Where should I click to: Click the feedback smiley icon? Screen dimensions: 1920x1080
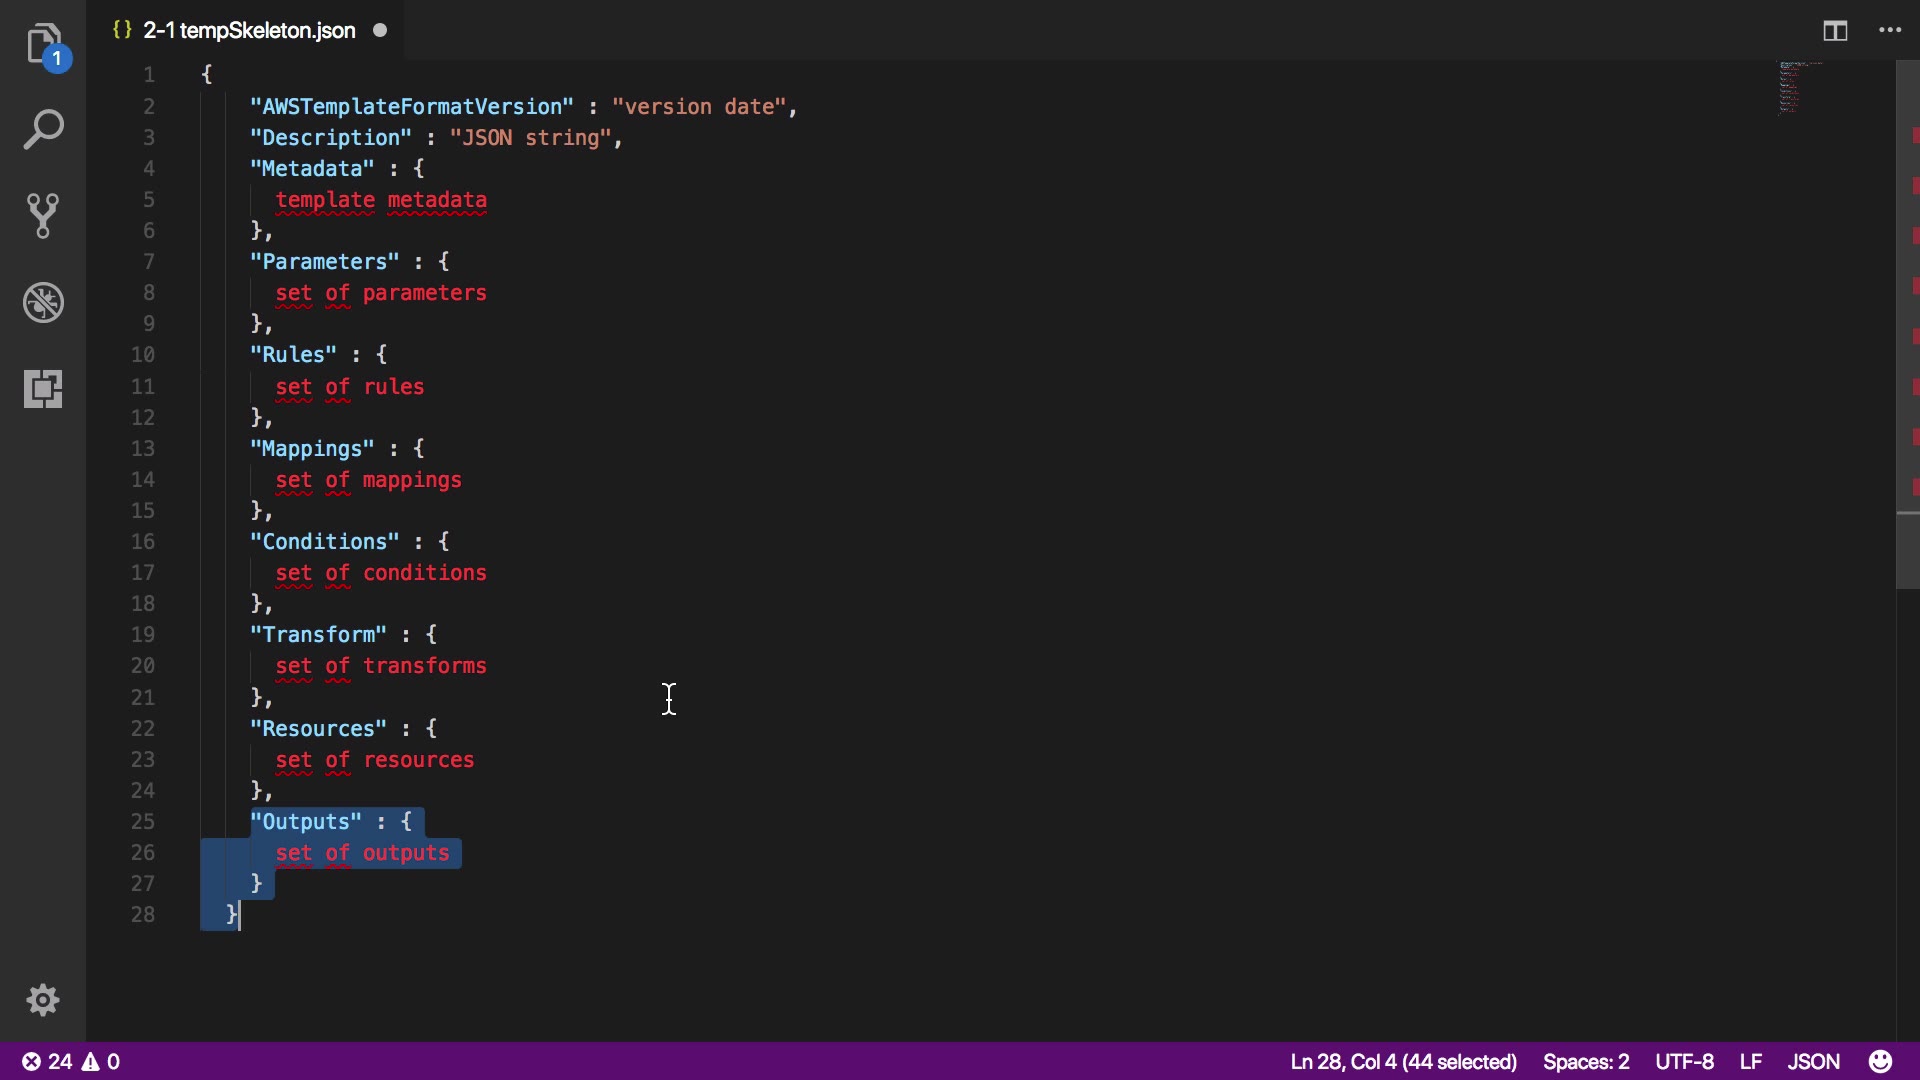click(1881, 1061)
